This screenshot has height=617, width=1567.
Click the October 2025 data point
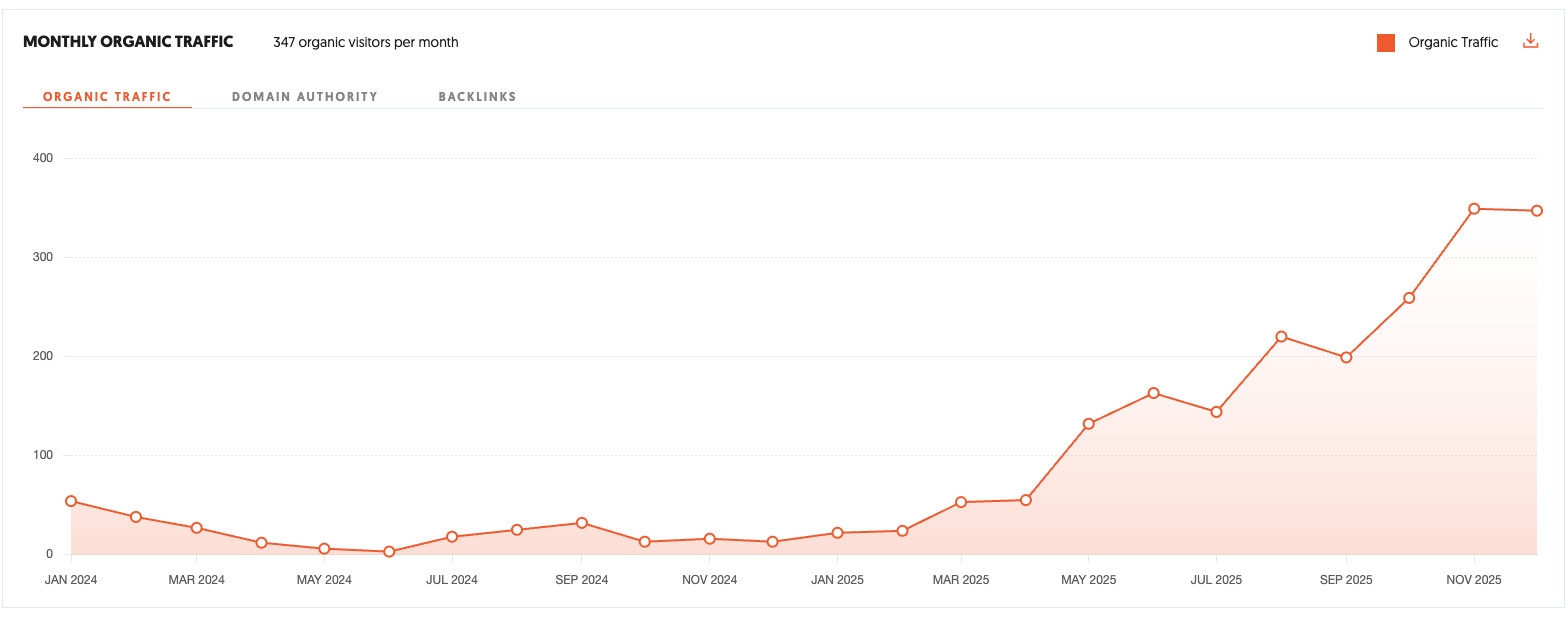1409,297
